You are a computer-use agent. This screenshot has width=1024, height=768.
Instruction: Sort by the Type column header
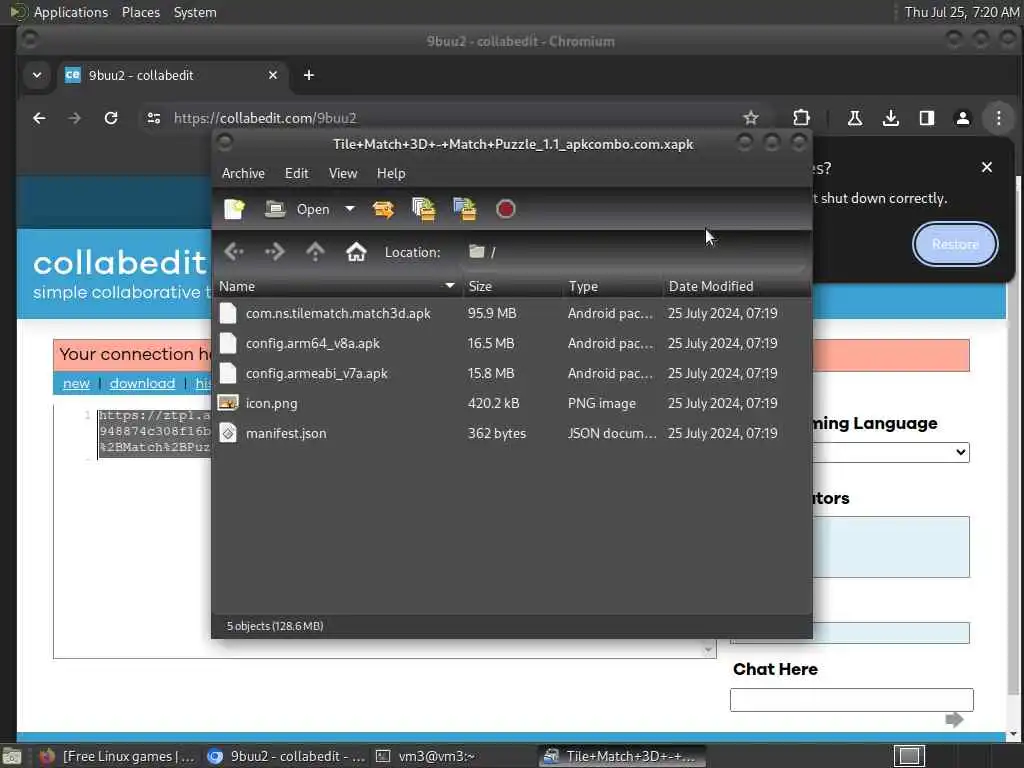coord(613,286)
